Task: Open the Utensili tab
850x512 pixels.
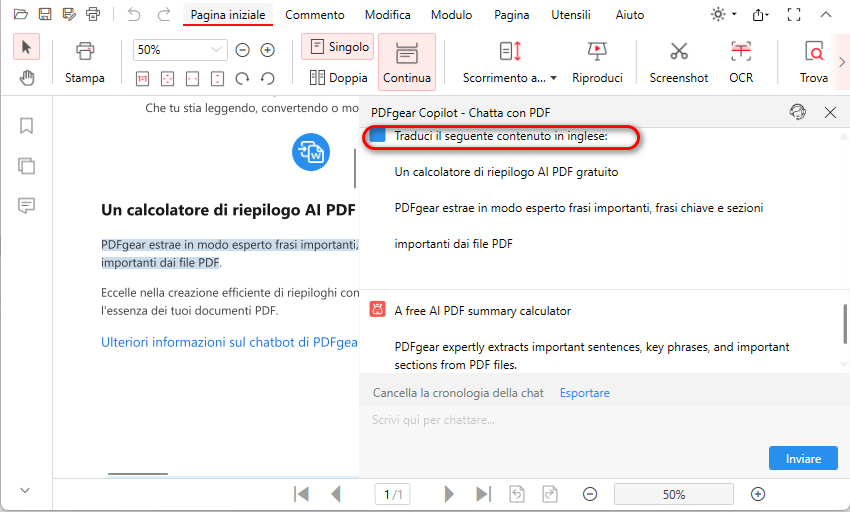Action: (571, 15)
